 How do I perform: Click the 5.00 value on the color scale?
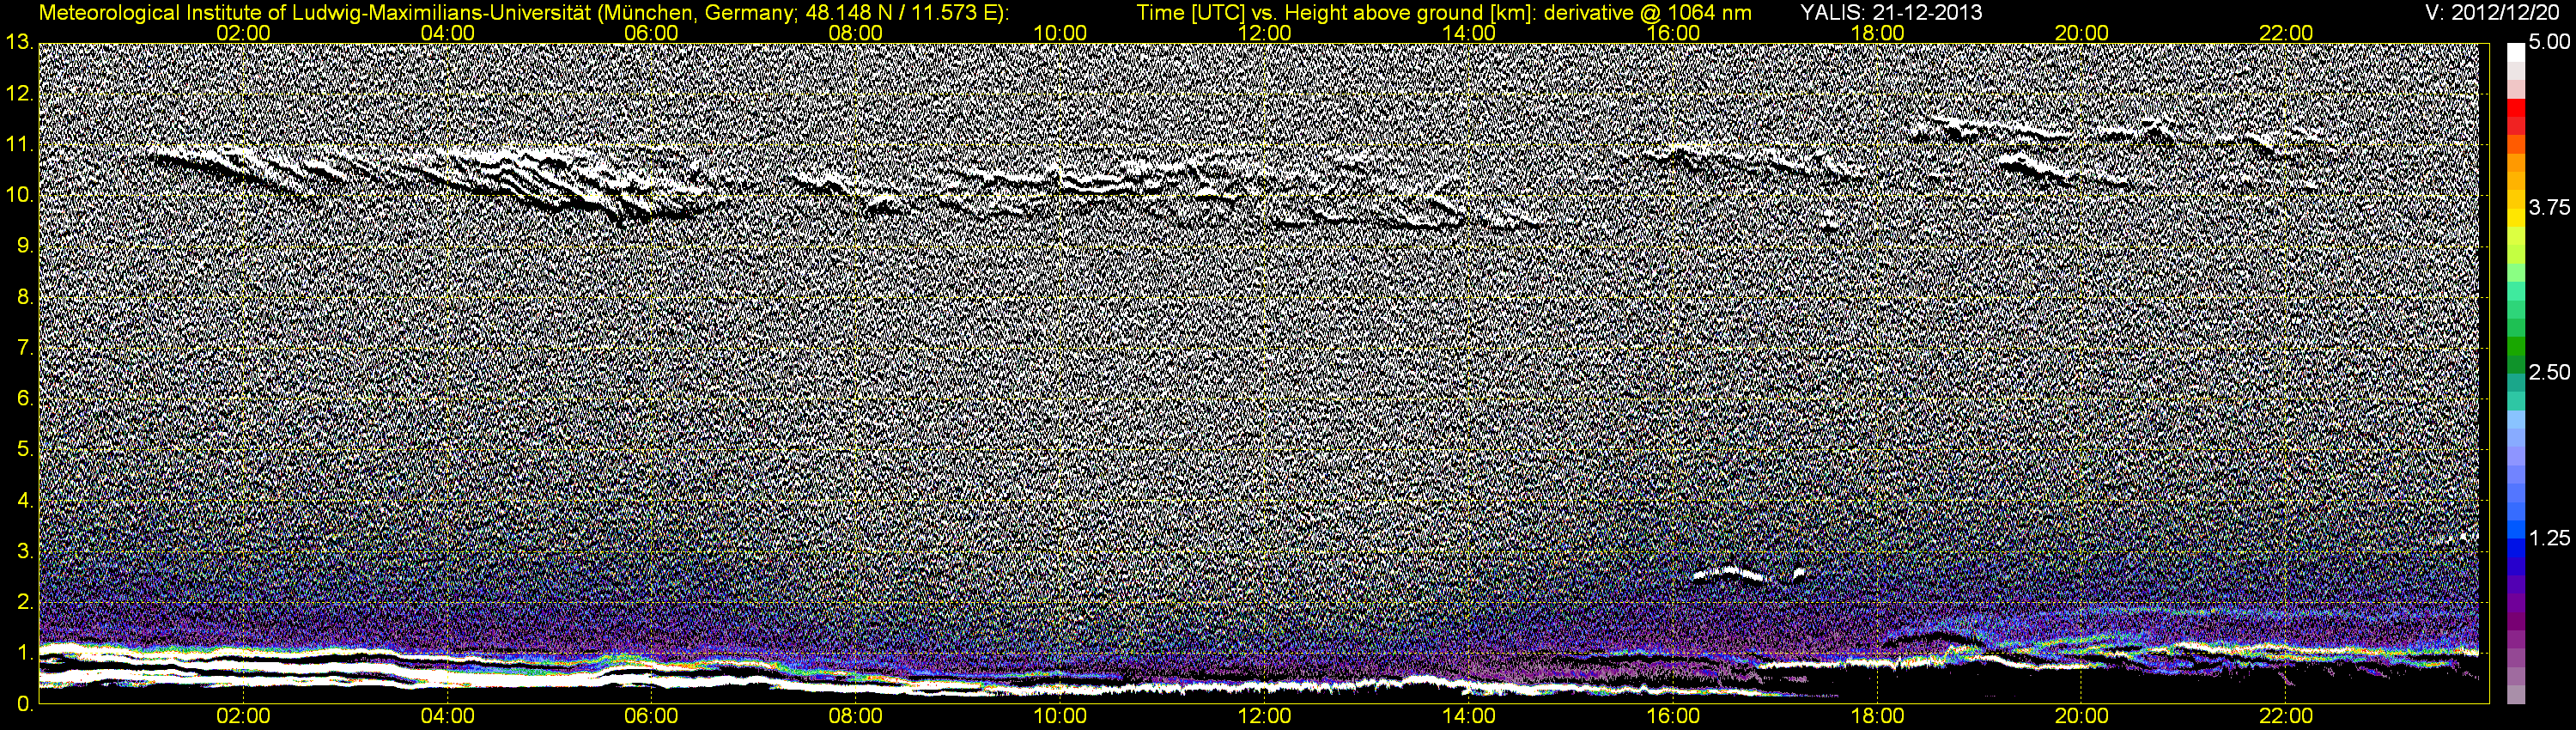tap(2549, 43)
